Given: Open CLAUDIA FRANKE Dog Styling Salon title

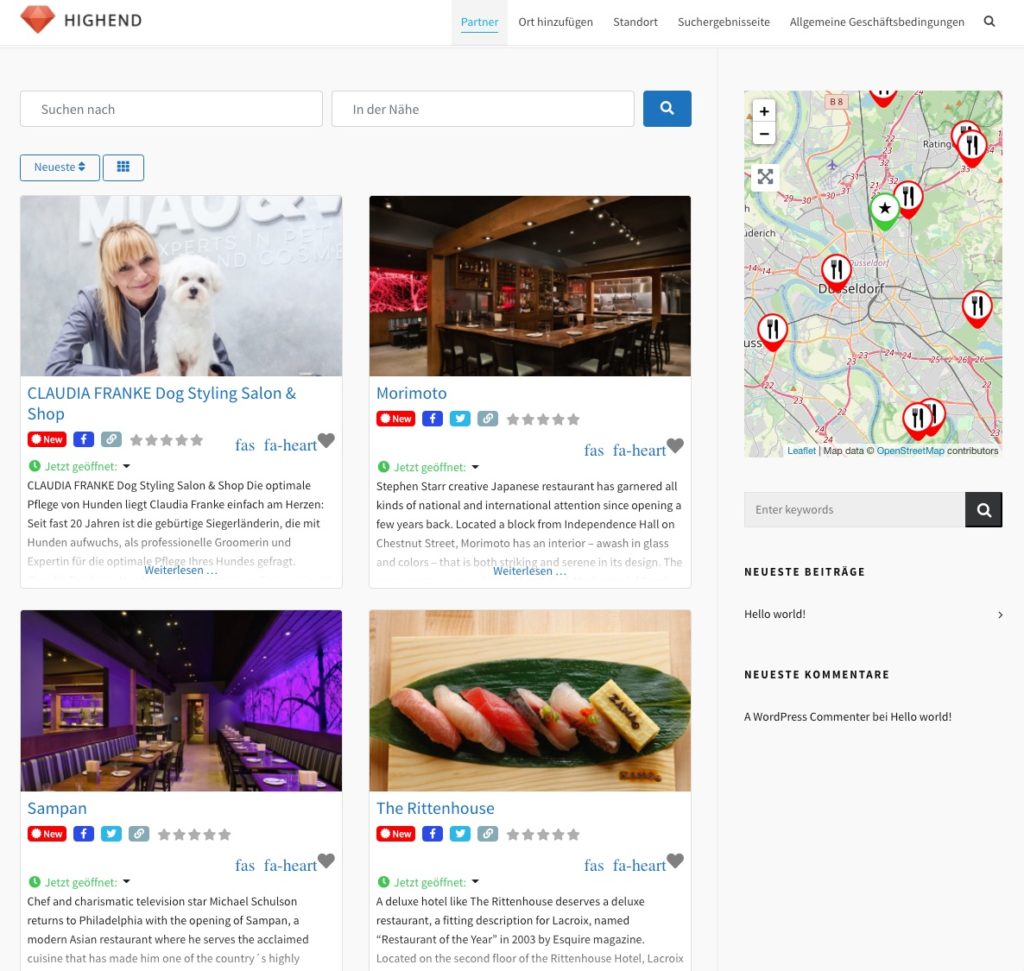Looking at the screenshot, I should [x=161, y=403].
